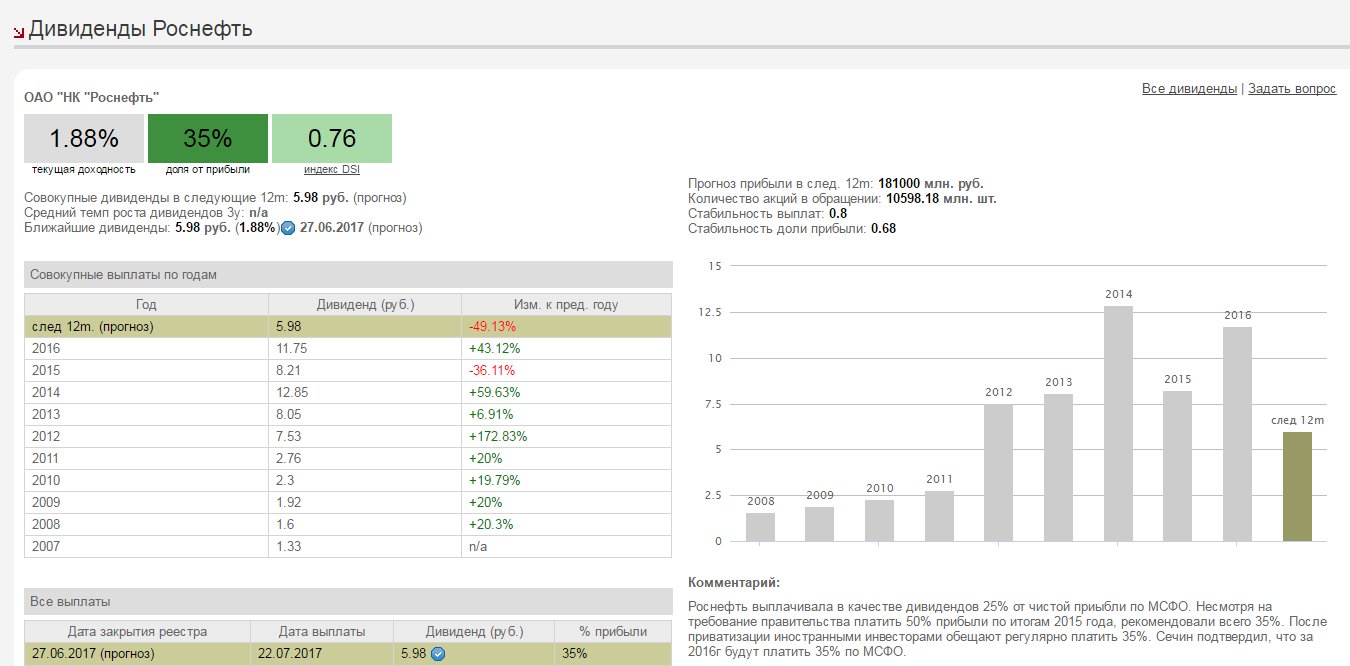Select the Изм. к пред. году column header

pos(566,304)
